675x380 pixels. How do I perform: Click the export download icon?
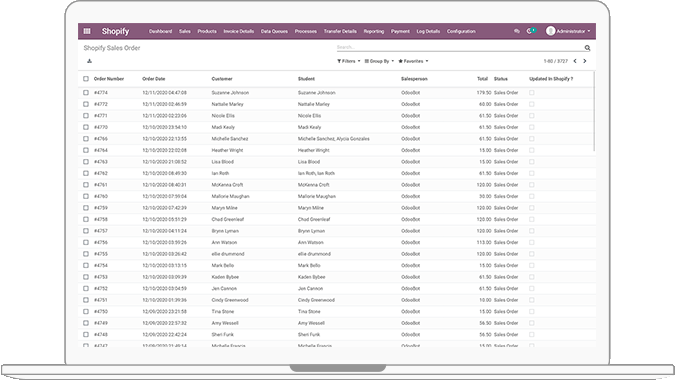89,61
